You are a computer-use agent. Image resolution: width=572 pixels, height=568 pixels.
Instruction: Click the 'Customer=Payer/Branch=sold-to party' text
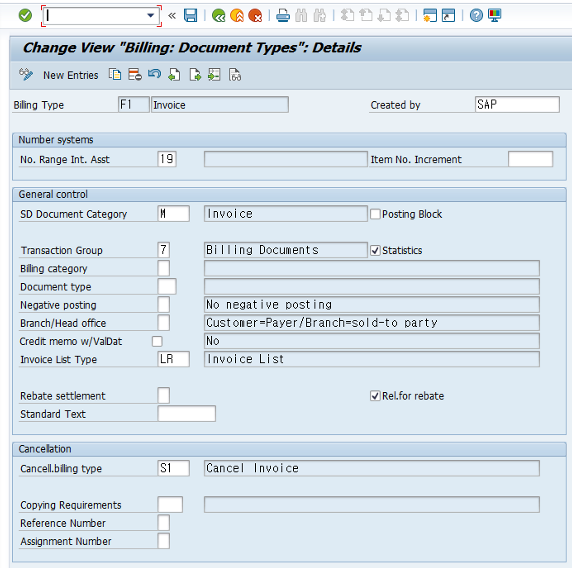tap(322, 323)
